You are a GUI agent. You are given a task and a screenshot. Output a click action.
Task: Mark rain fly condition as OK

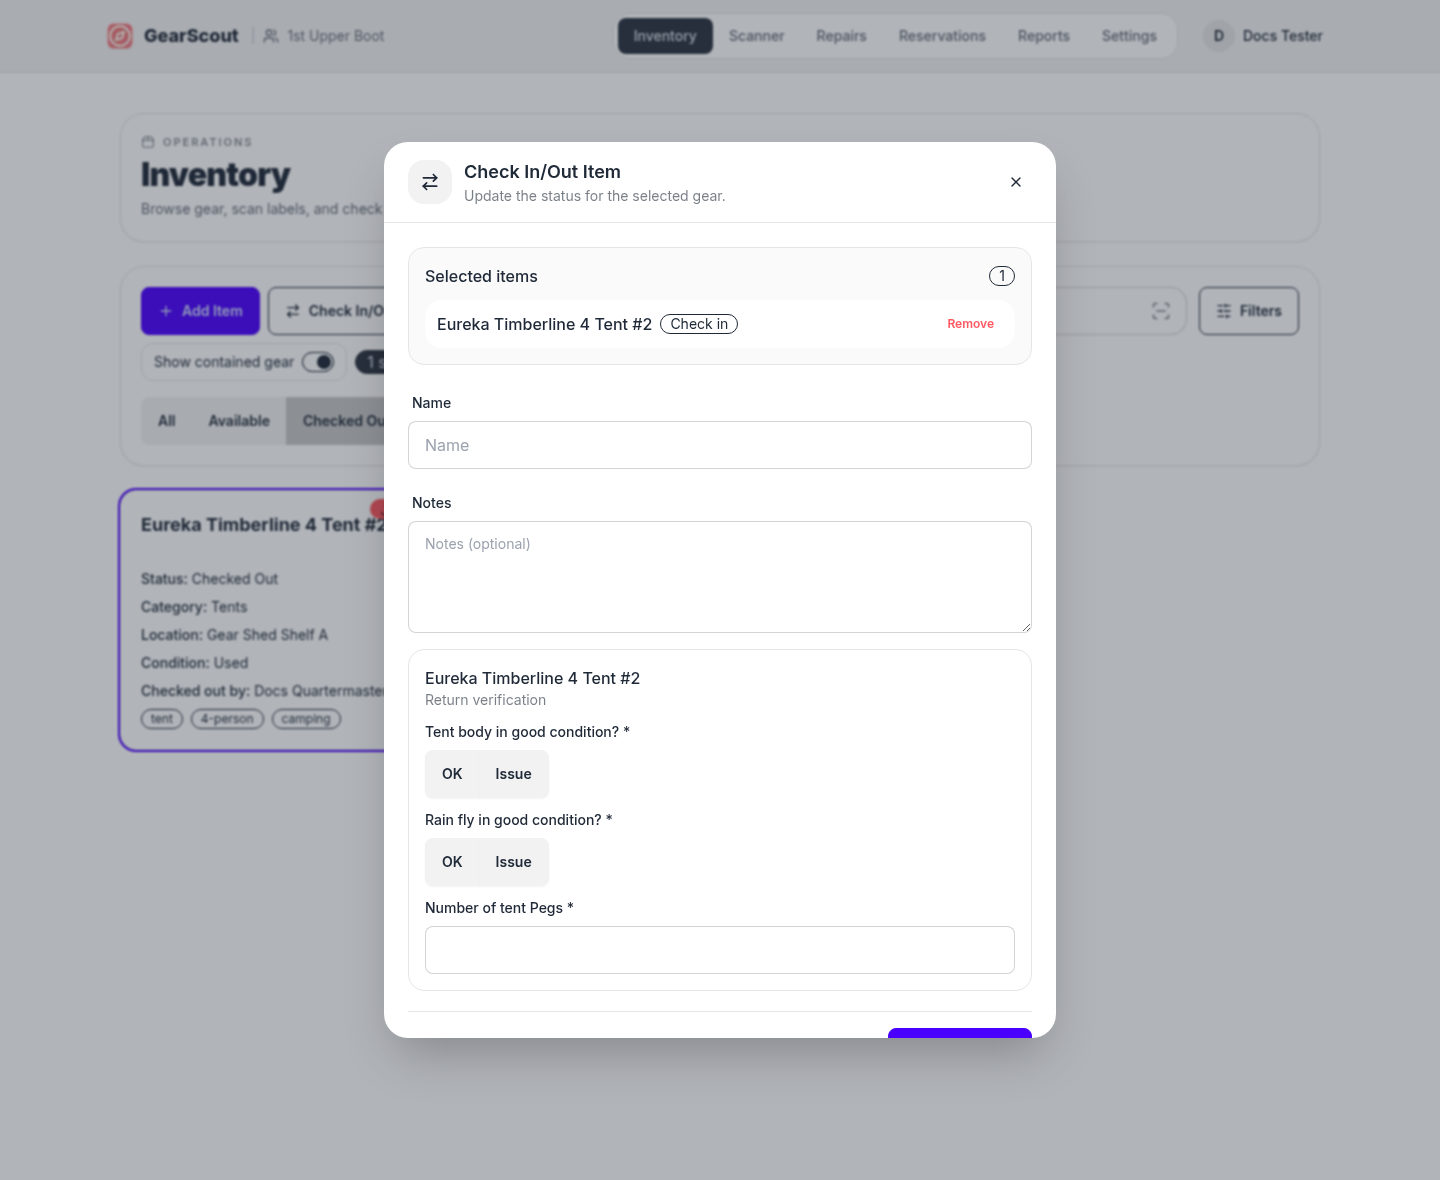451,861
